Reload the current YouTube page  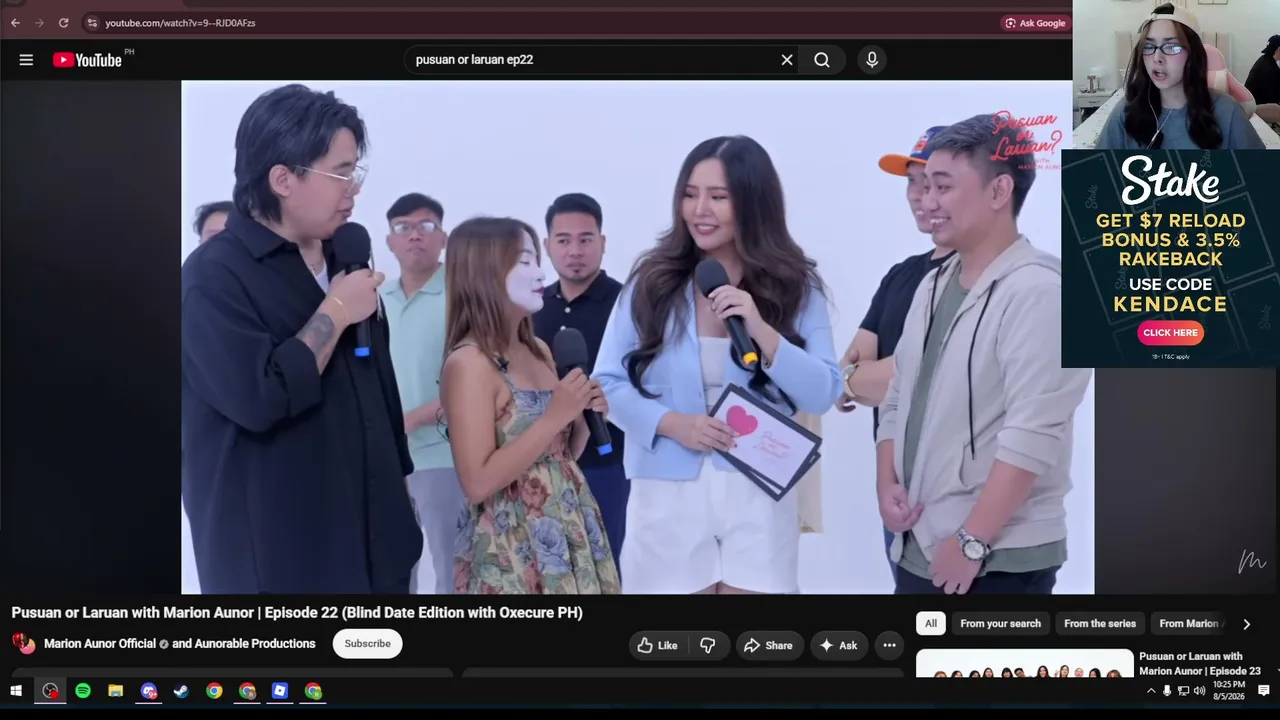click(63, 23)
